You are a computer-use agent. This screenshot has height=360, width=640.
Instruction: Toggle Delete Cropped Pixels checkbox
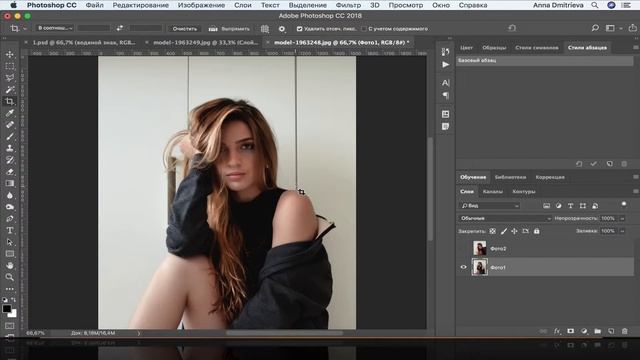point(299,29)
